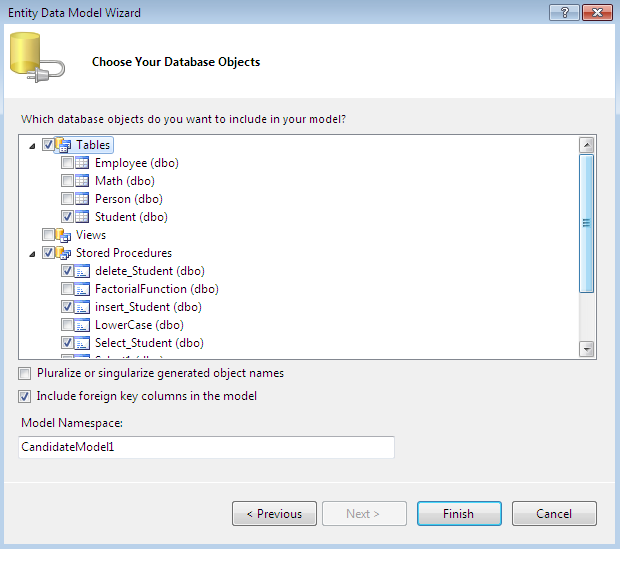620x572 pixels.
Task: Enable Pluralize or singularize generated object names
Action: (25, 374)
